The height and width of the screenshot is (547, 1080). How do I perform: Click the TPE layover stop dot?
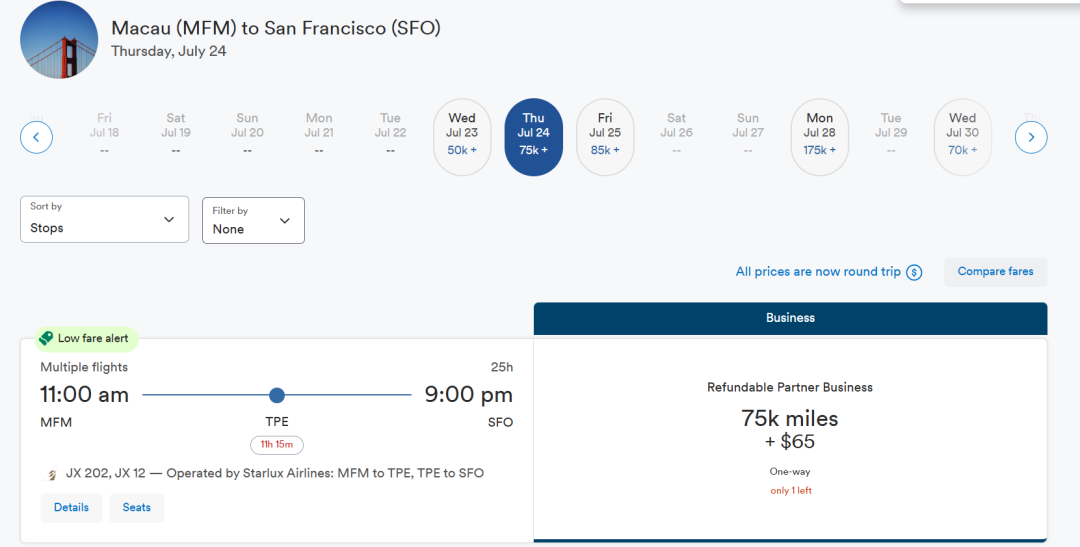(x=277, y=395)
